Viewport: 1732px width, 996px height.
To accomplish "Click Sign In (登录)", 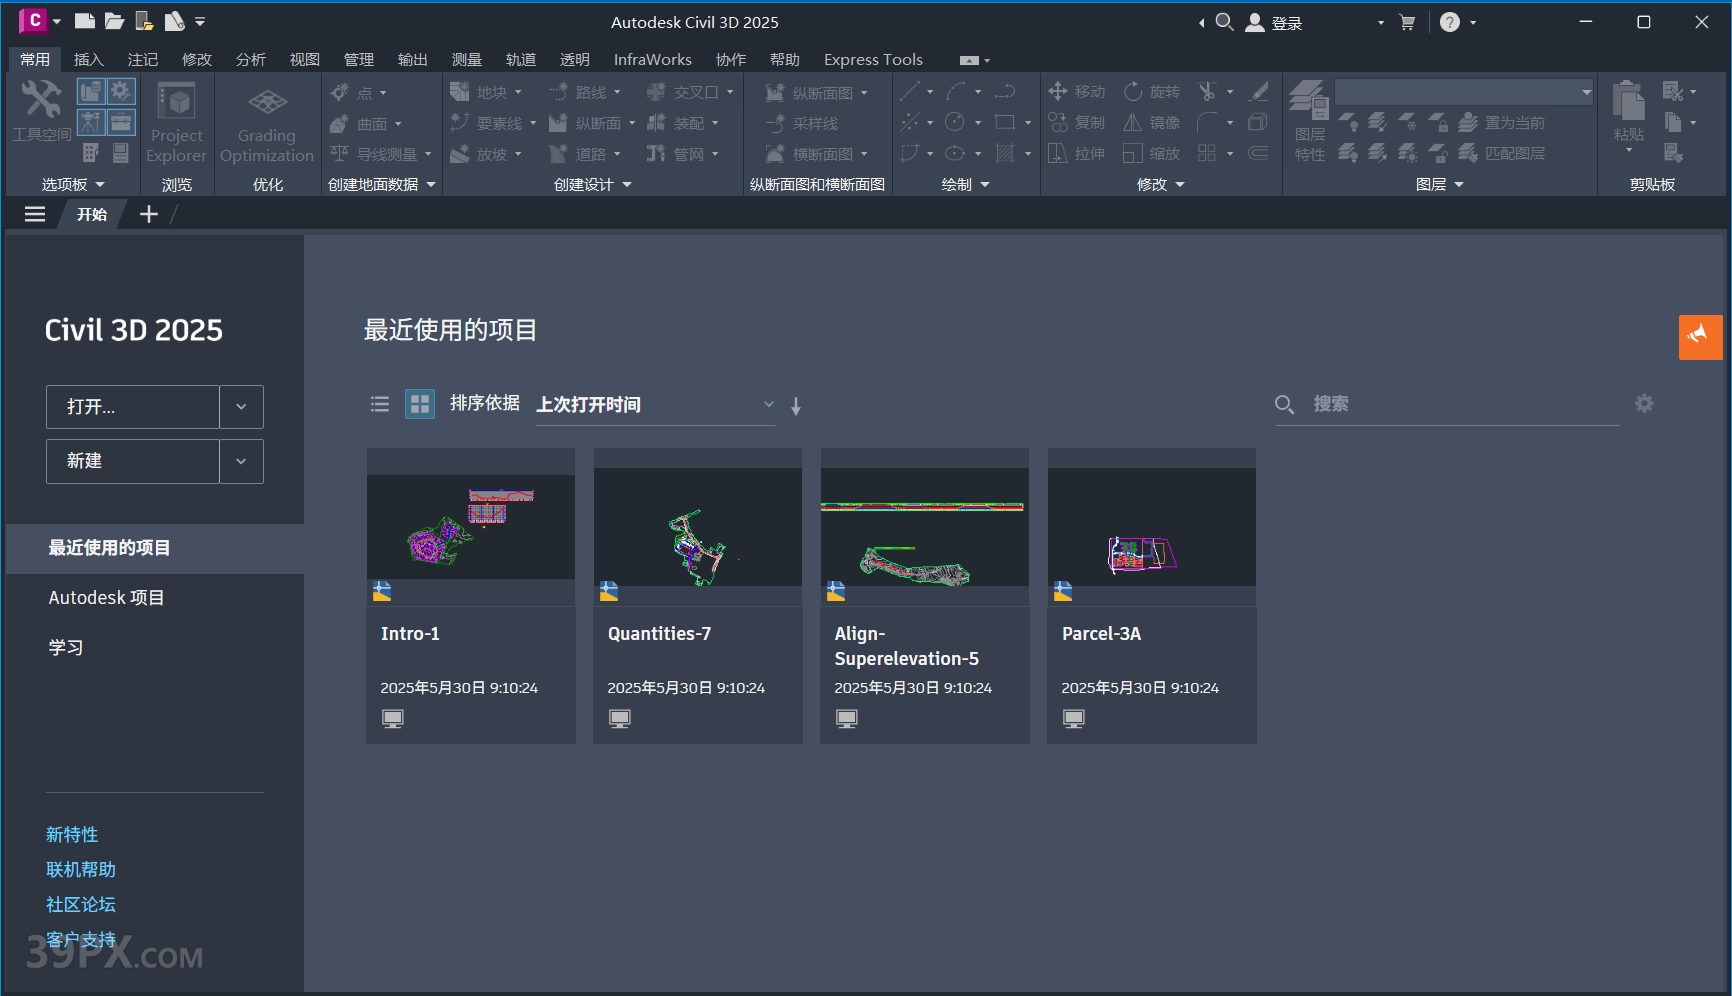I will (1275, 22).
